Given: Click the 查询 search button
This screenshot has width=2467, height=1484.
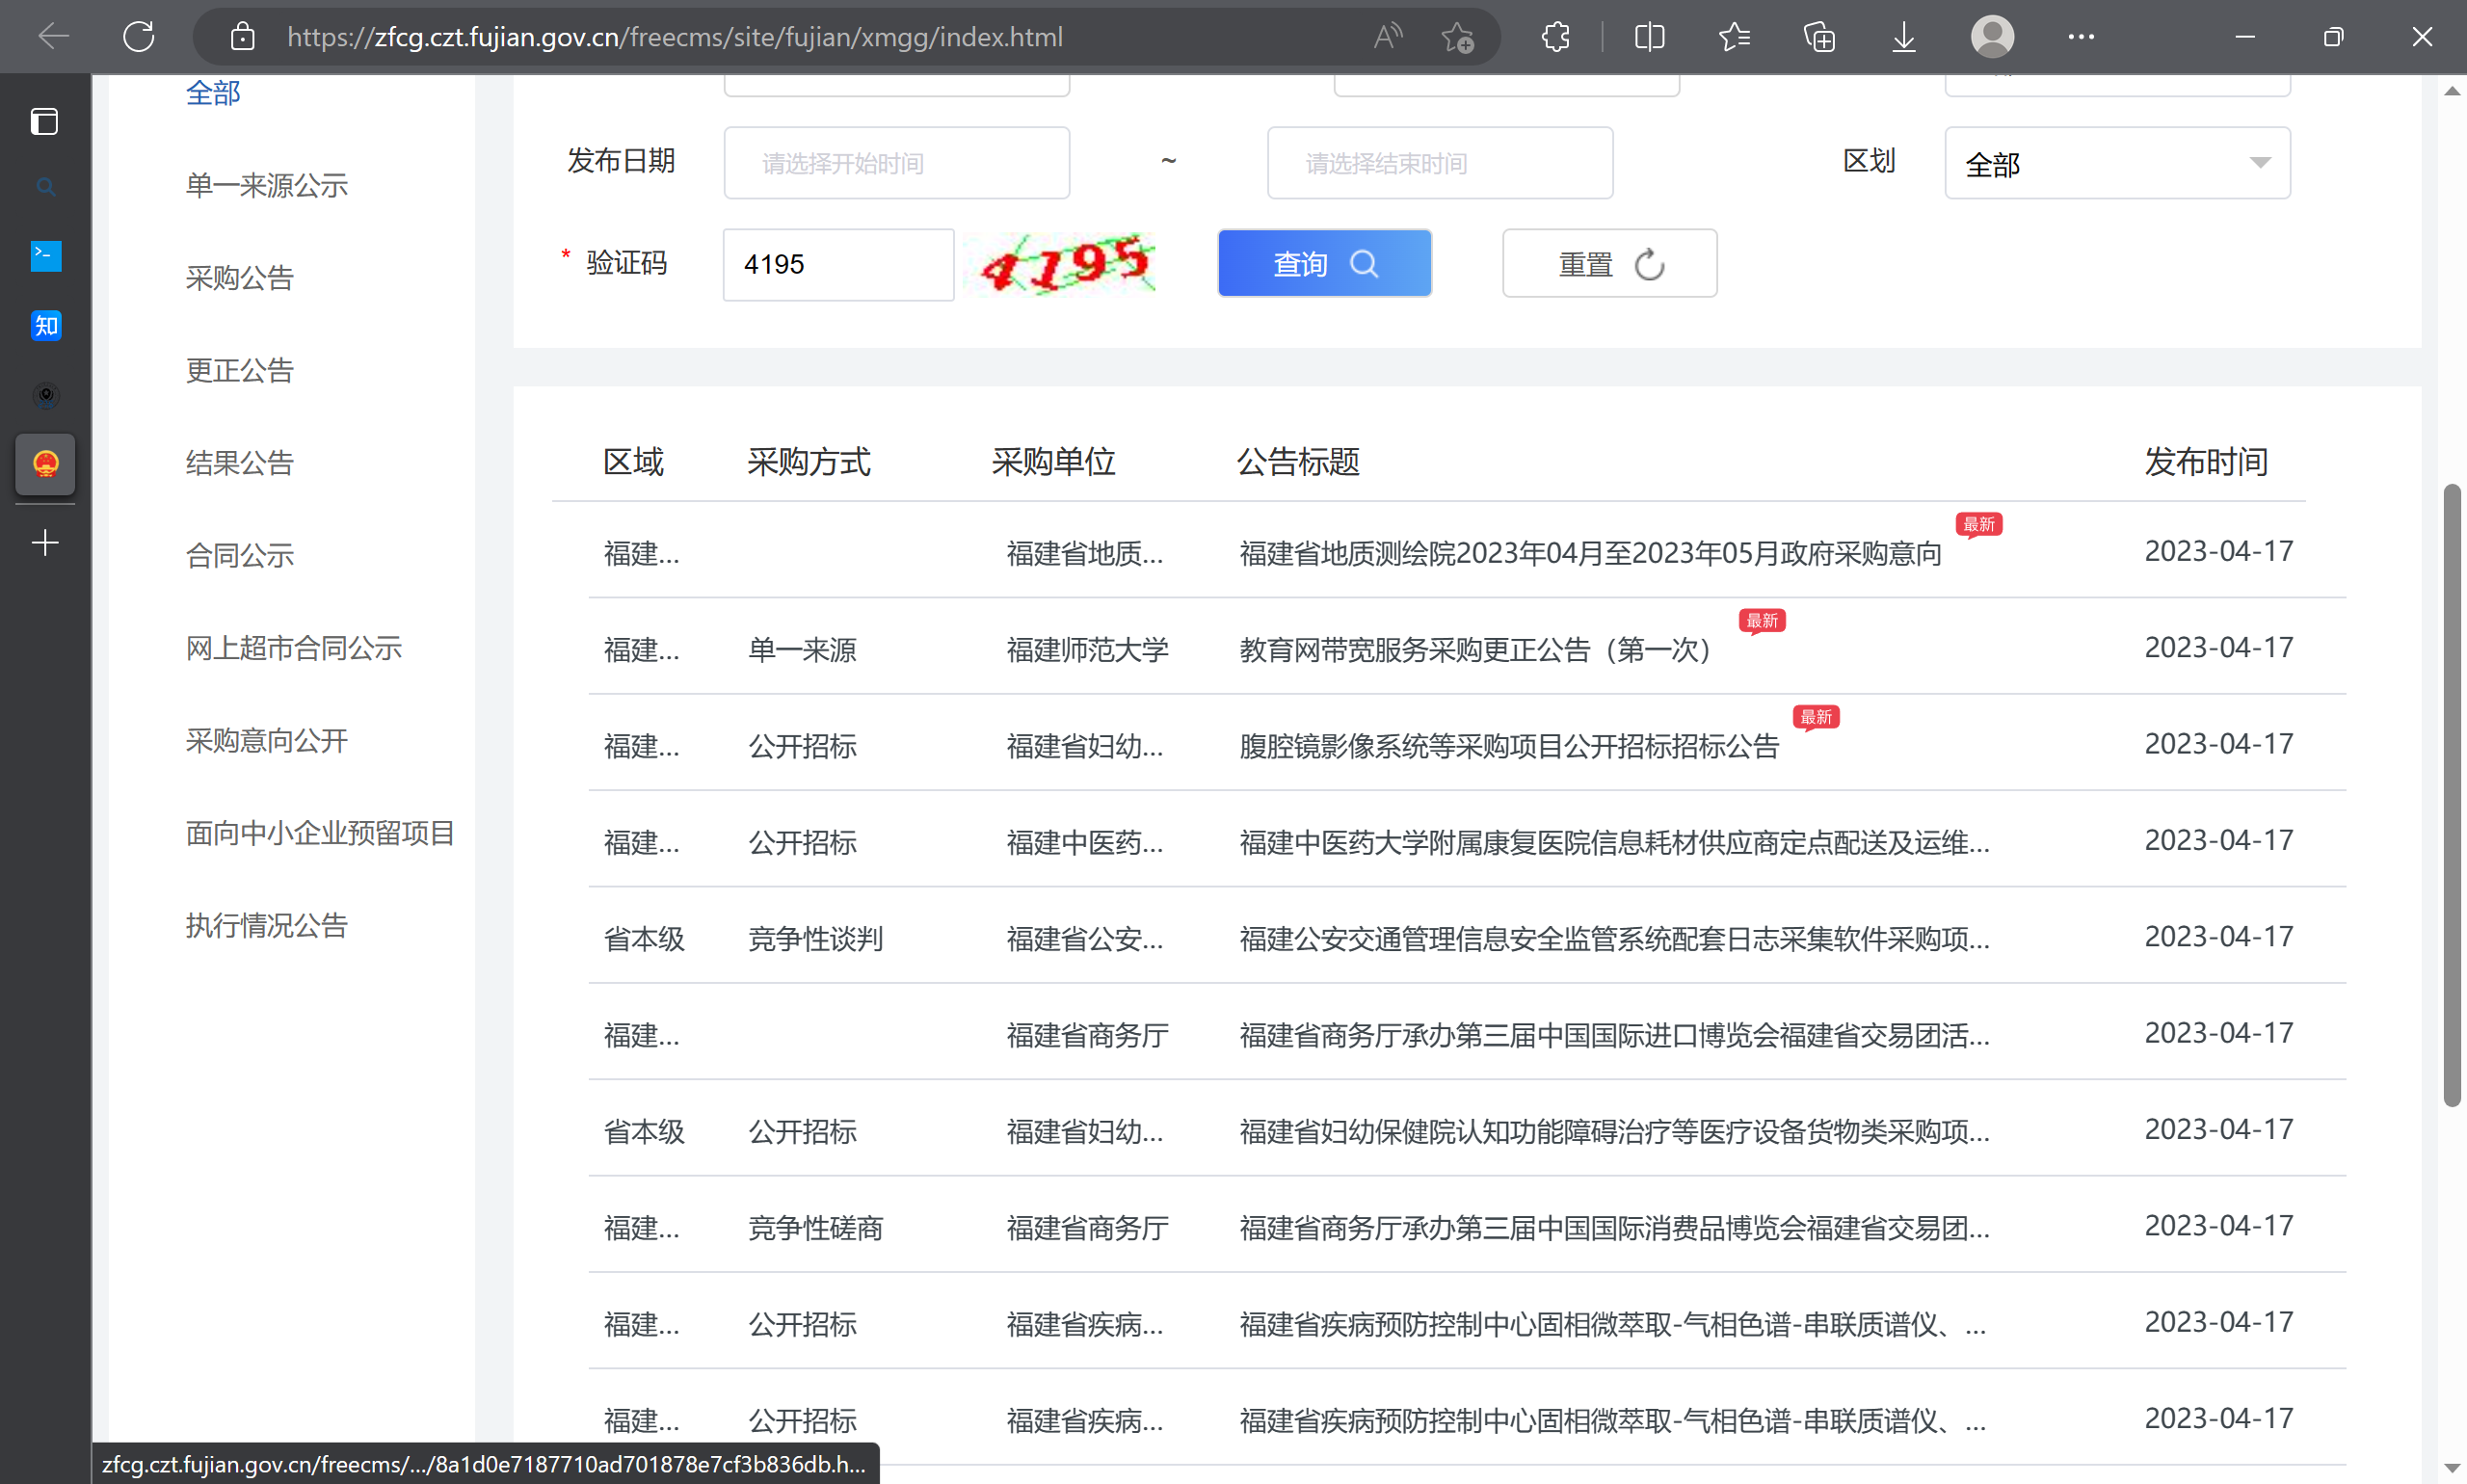Looking at the screenshot, I should (x=1324, y=264).
